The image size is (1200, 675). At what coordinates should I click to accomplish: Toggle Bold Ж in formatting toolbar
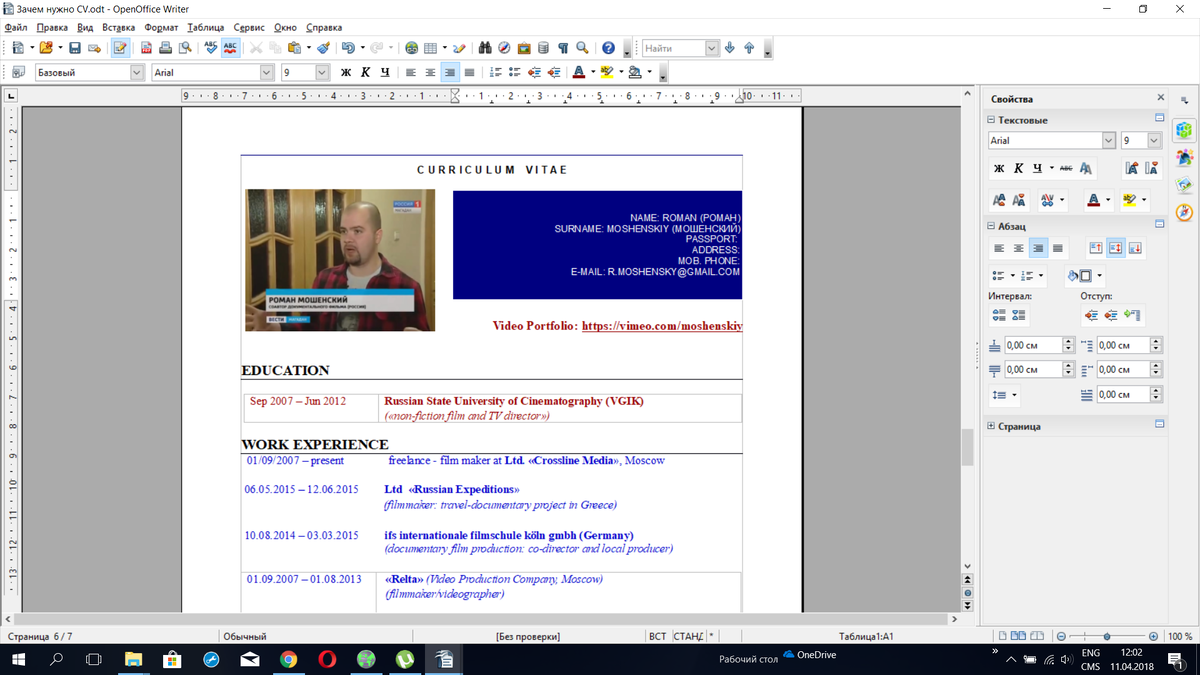346,72
